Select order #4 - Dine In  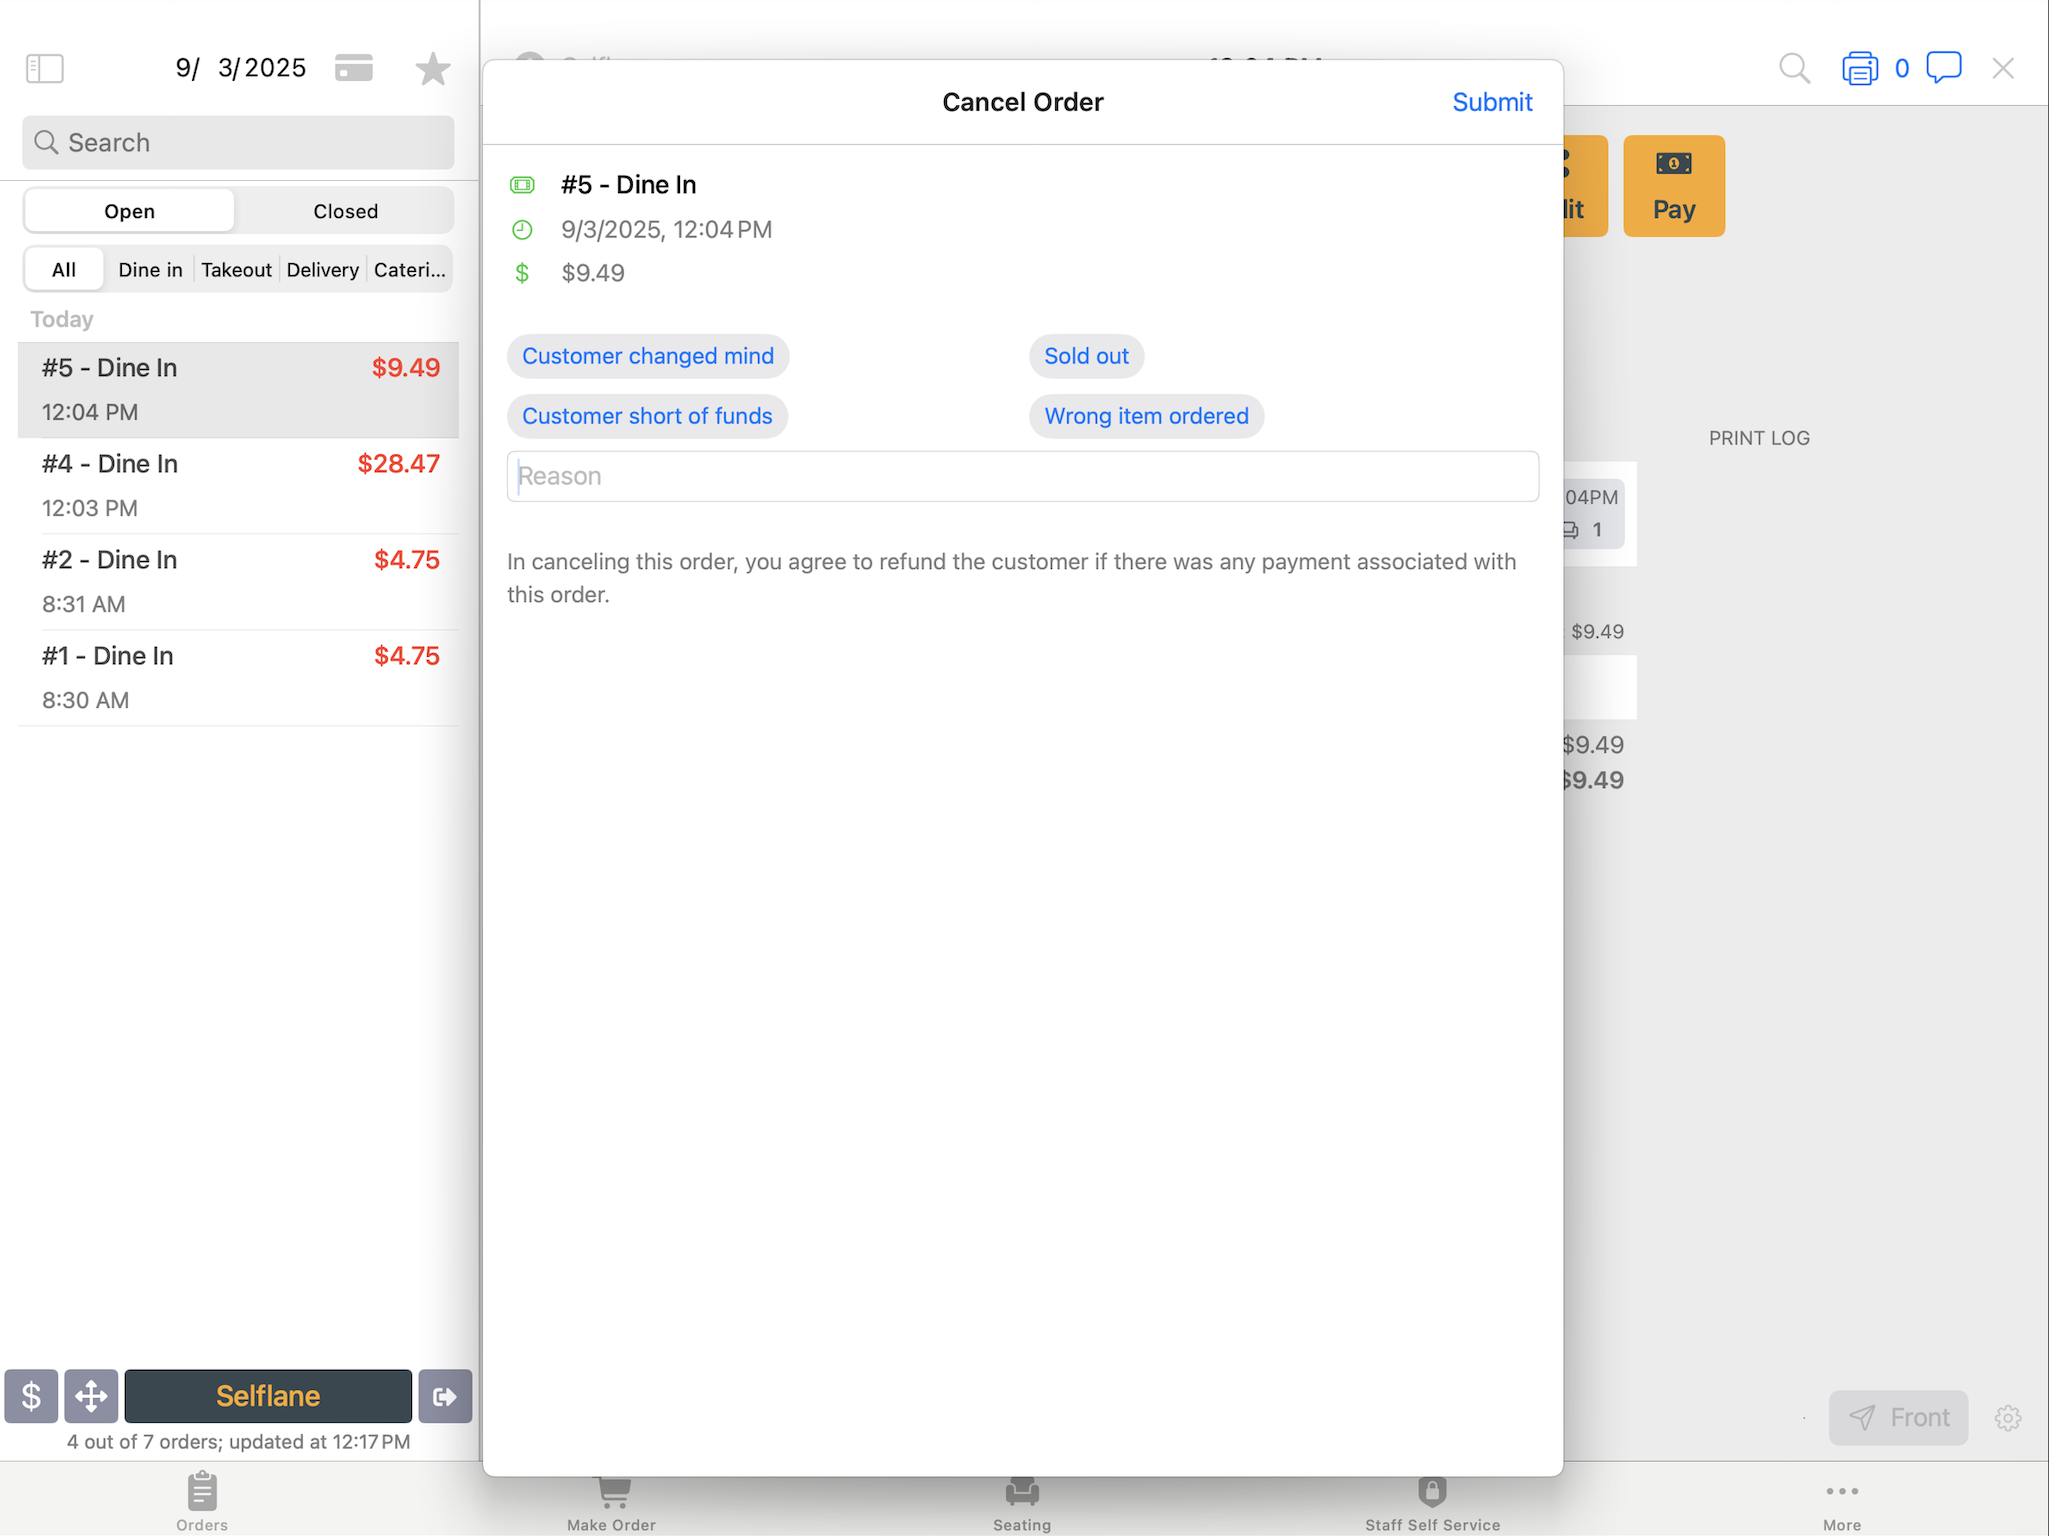(x=238, y=485)
